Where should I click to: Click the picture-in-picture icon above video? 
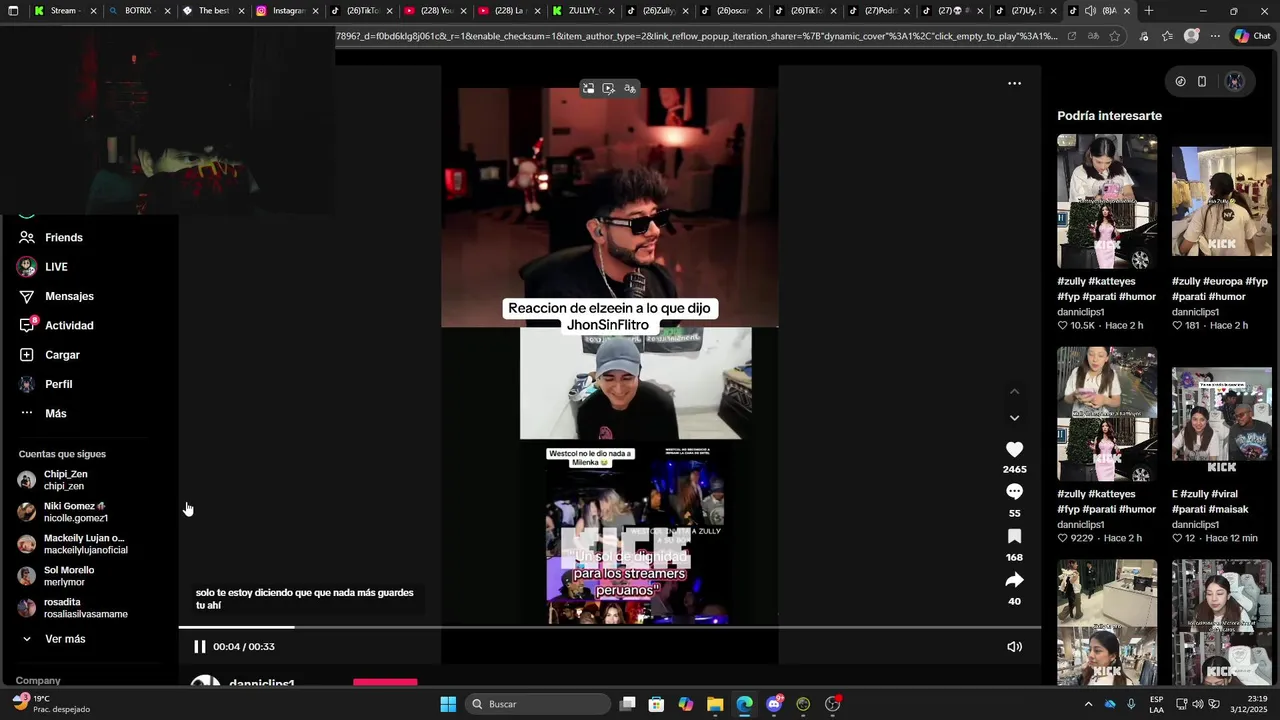tap(588, 89)
